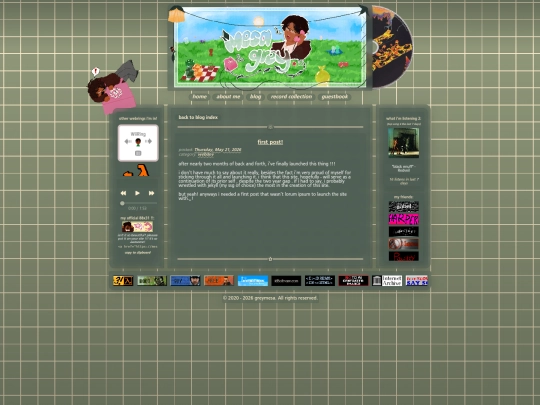Click the music player progress slider
Screen dimensions: 540x405
pos(138,203)
